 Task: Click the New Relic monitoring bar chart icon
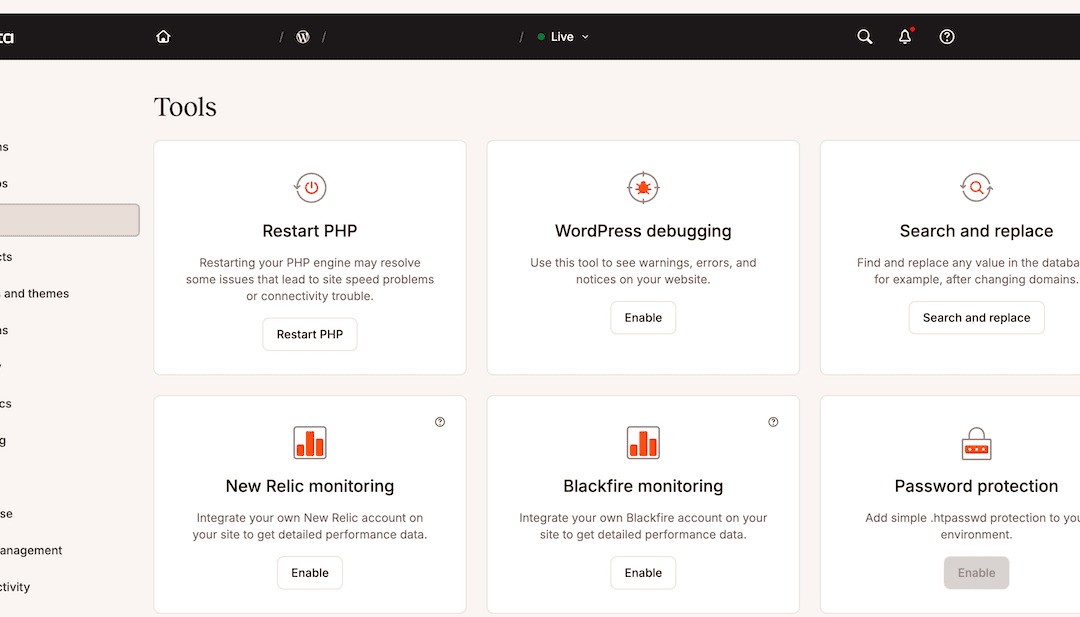coord(310,442)
